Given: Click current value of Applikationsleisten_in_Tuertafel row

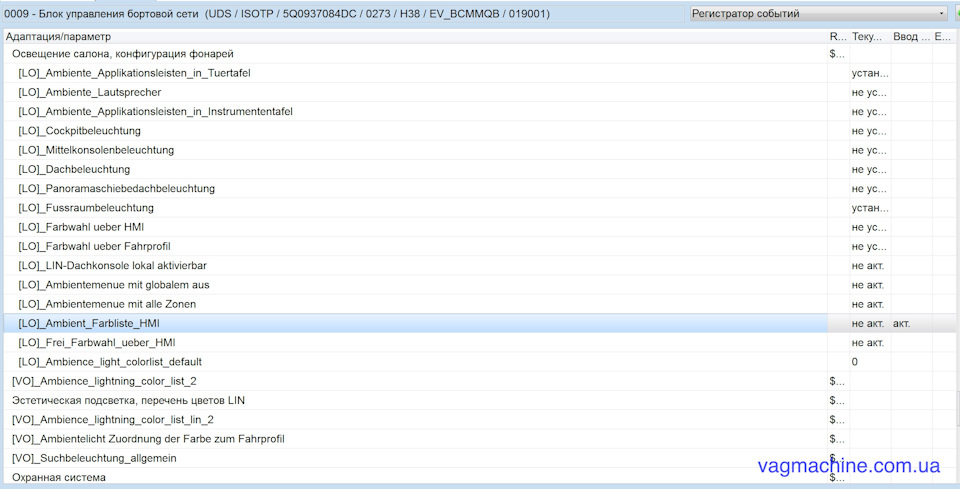Looking at the screenshot, I should pyautogui.click(x=869, y=73).
